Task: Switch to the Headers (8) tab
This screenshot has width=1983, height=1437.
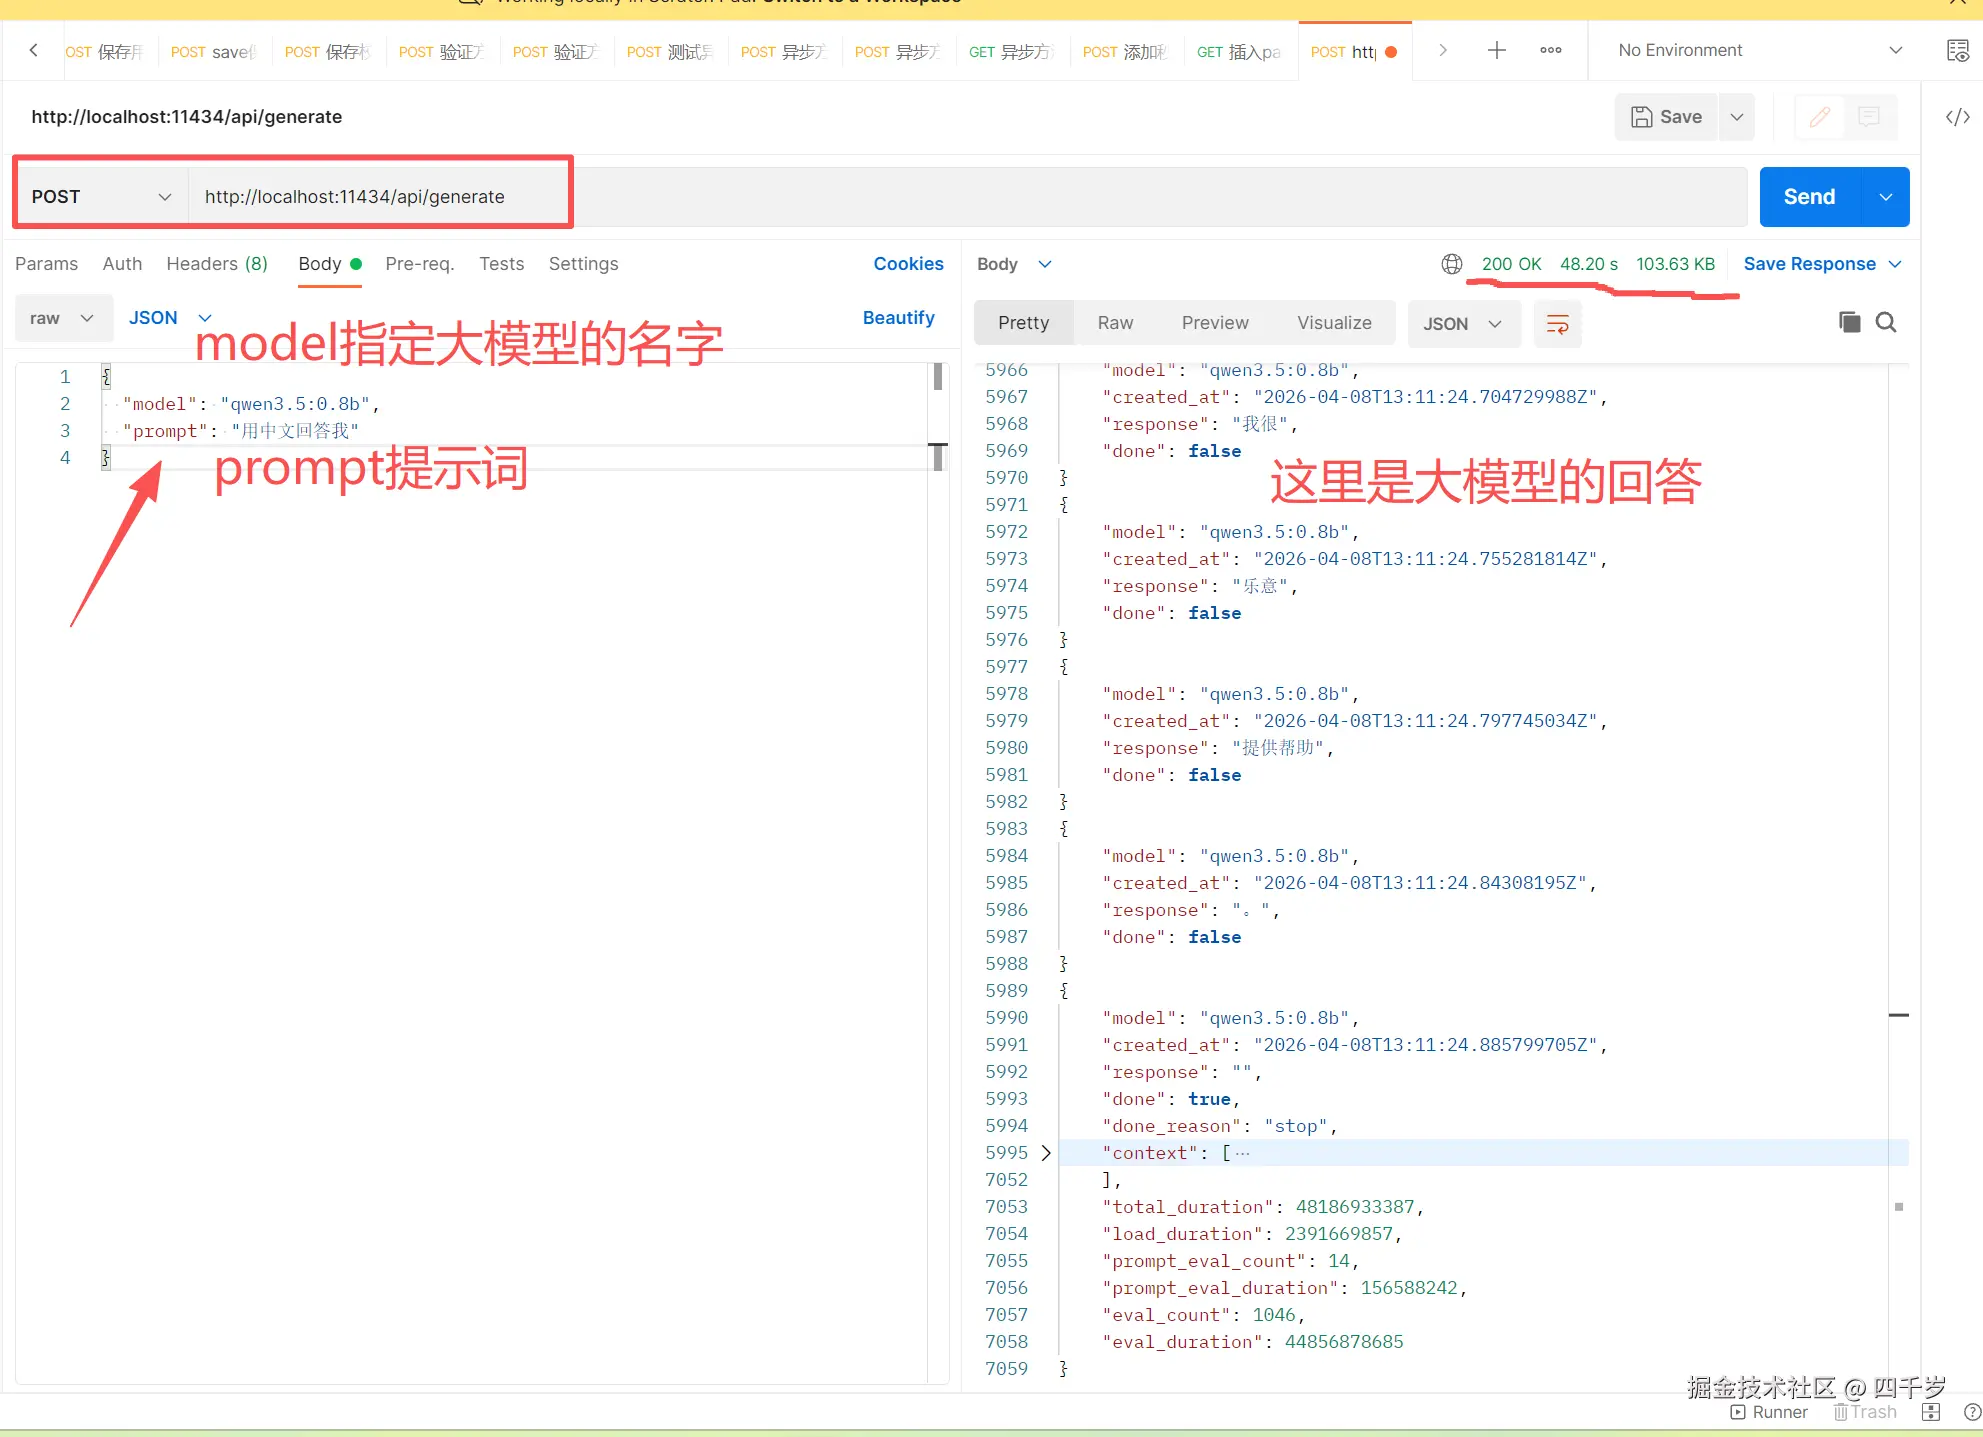Action: (x=217, y=264)
